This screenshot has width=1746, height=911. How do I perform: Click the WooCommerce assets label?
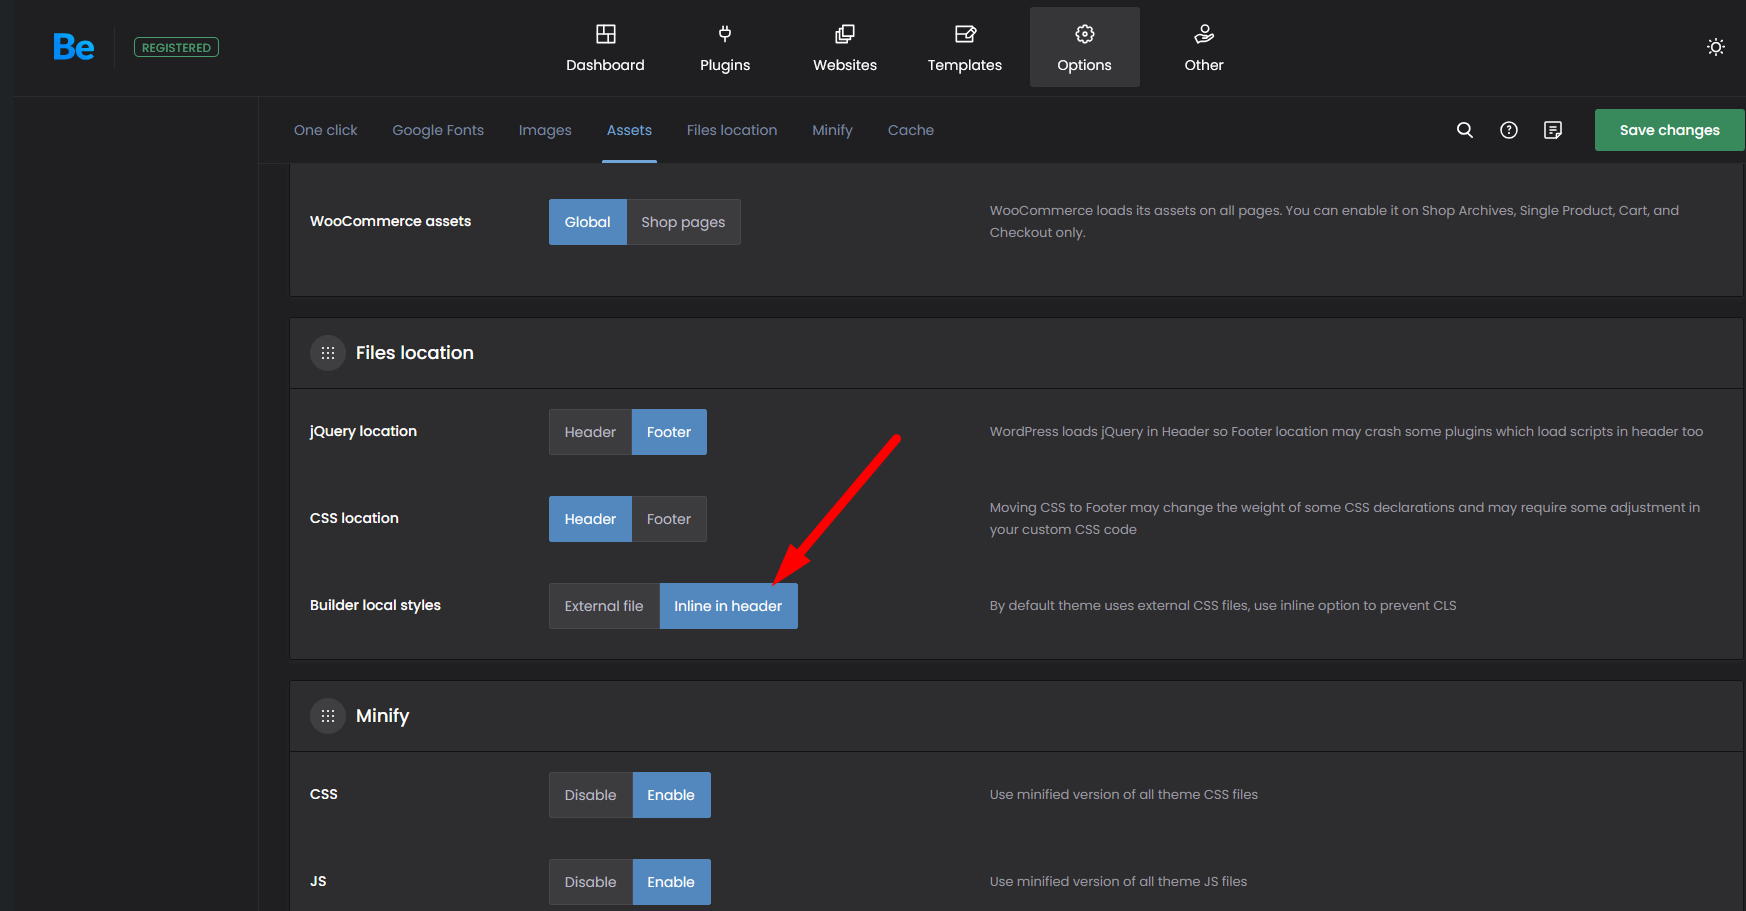390,221
